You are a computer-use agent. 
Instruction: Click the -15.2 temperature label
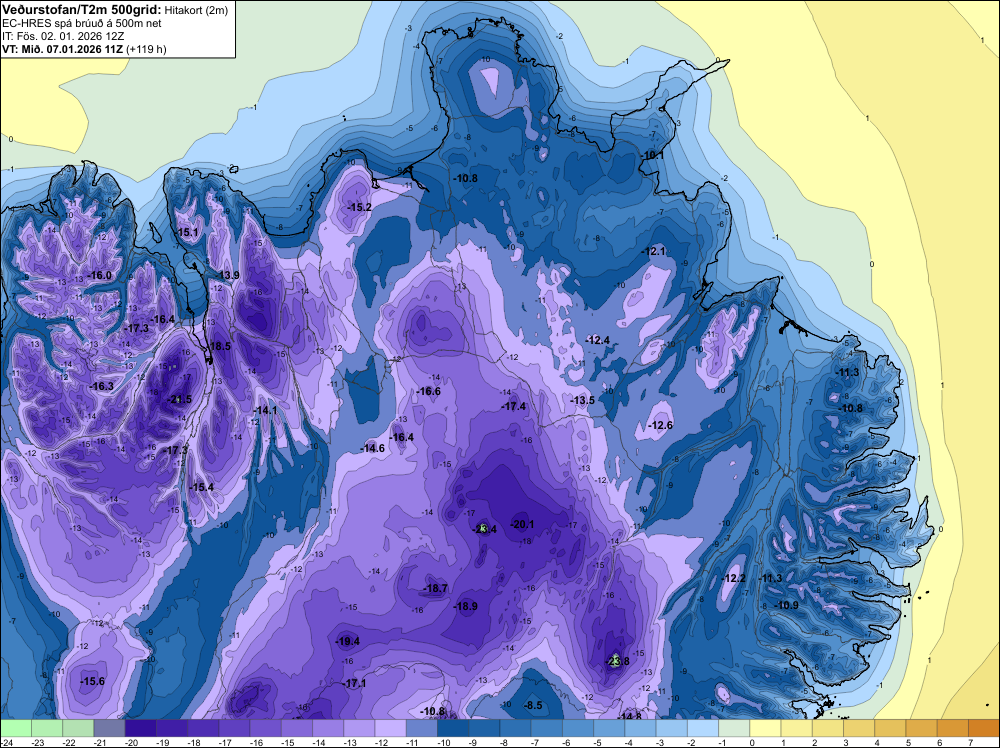tap(360, 207)
